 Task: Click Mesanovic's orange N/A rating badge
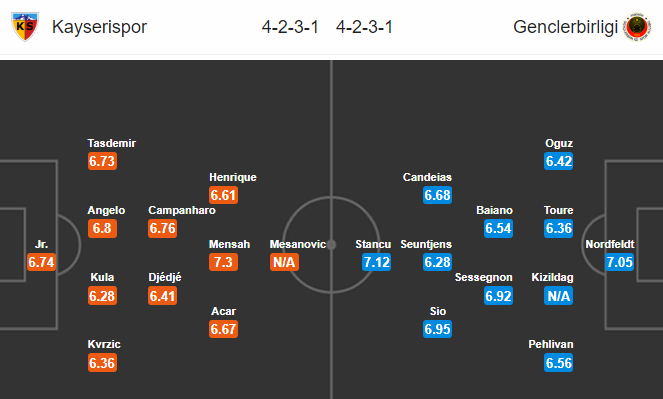(x=284, y=262)
